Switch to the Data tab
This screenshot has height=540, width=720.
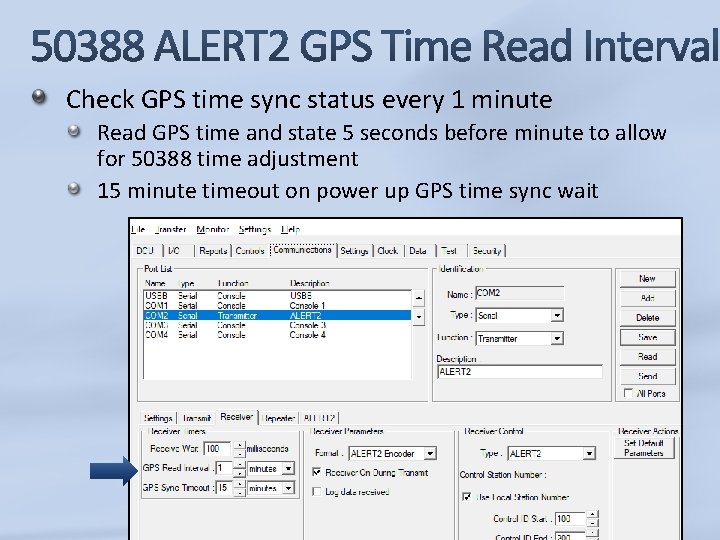[x=418, y=251]
